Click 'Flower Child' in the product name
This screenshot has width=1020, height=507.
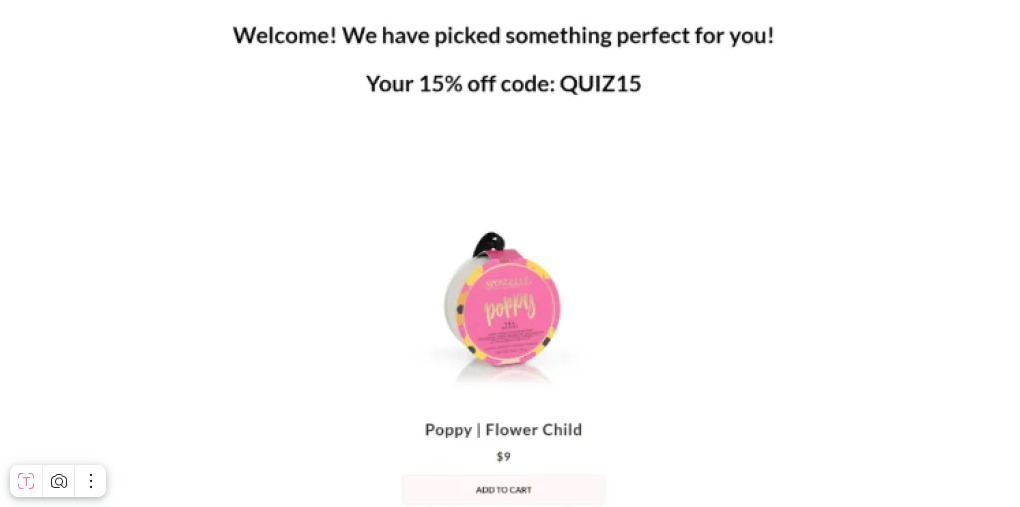point(533,430)
